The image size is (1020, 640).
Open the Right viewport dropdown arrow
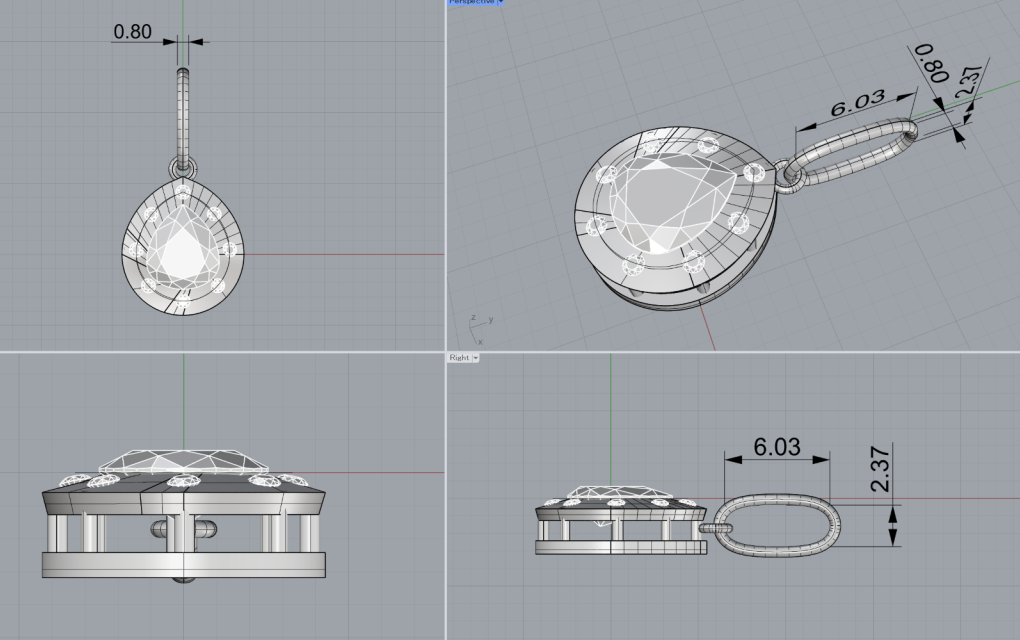(x=476, y=358)
